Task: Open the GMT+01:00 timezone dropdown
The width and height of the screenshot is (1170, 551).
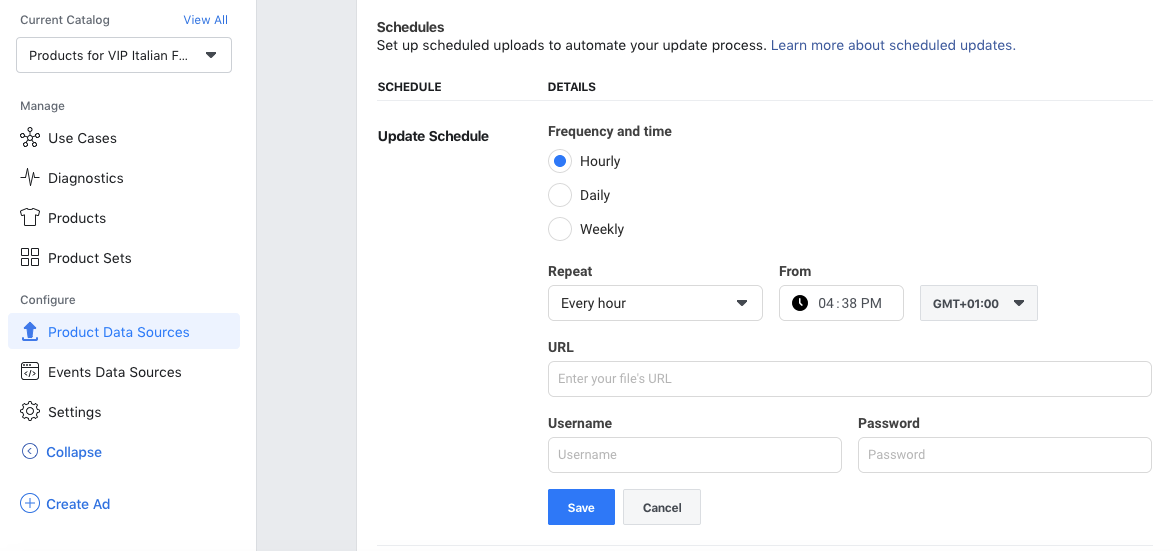Action: tap(979, 303)
